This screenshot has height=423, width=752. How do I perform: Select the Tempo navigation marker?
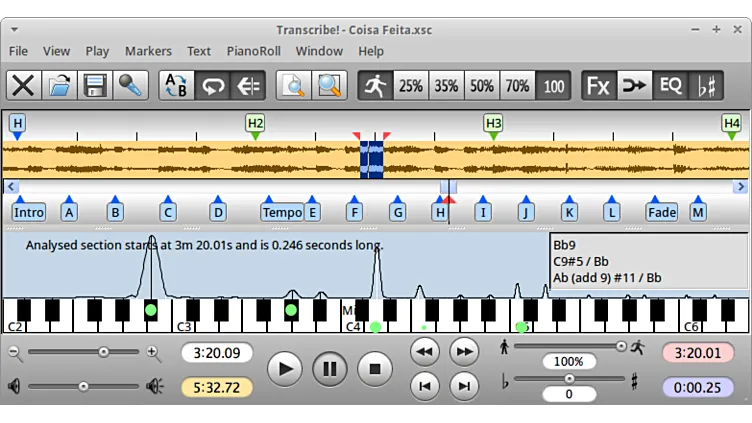282,212
